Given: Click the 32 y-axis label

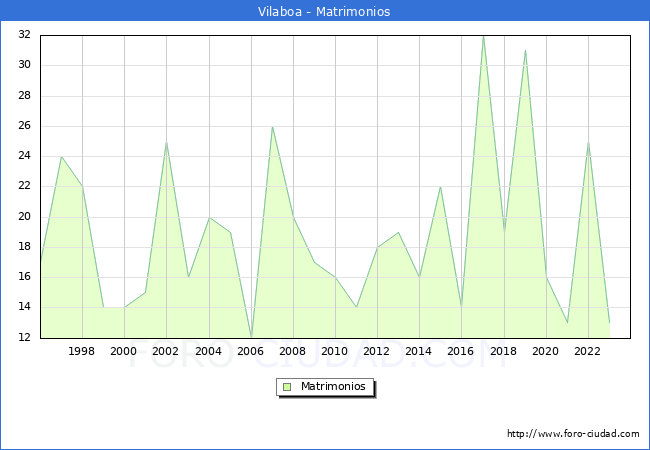Looking at the screenshot, I should [x=24, y=35].
